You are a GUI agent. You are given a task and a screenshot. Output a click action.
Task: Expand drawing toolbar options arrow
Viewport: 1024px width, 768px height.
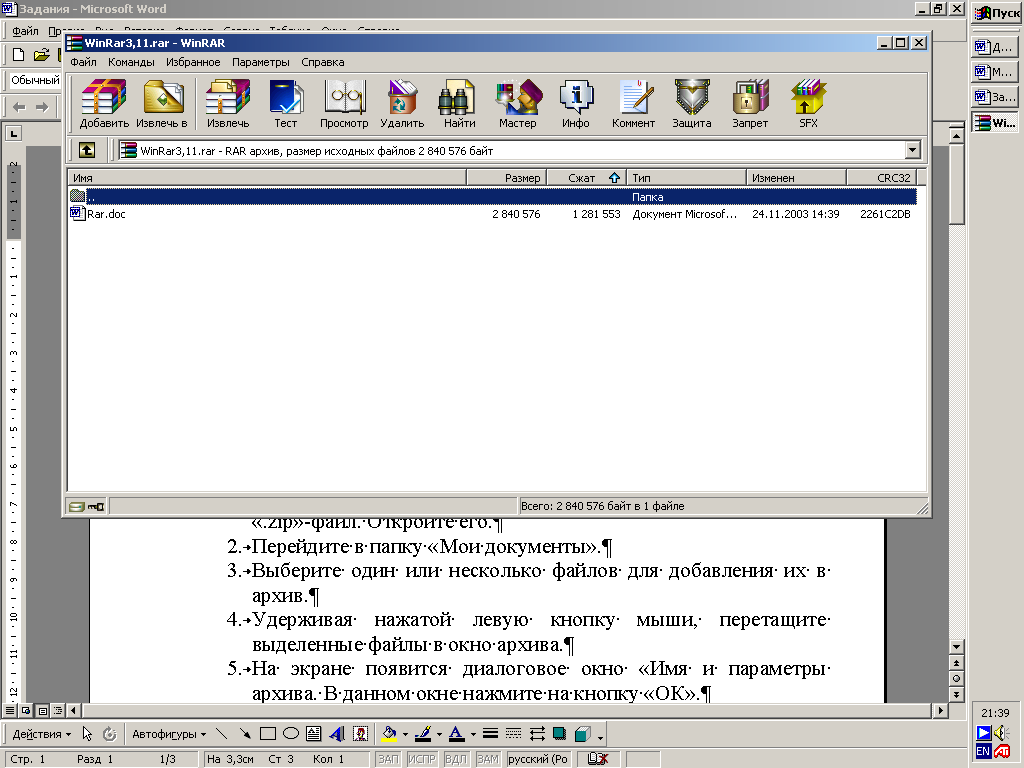(x=601, y=737)
